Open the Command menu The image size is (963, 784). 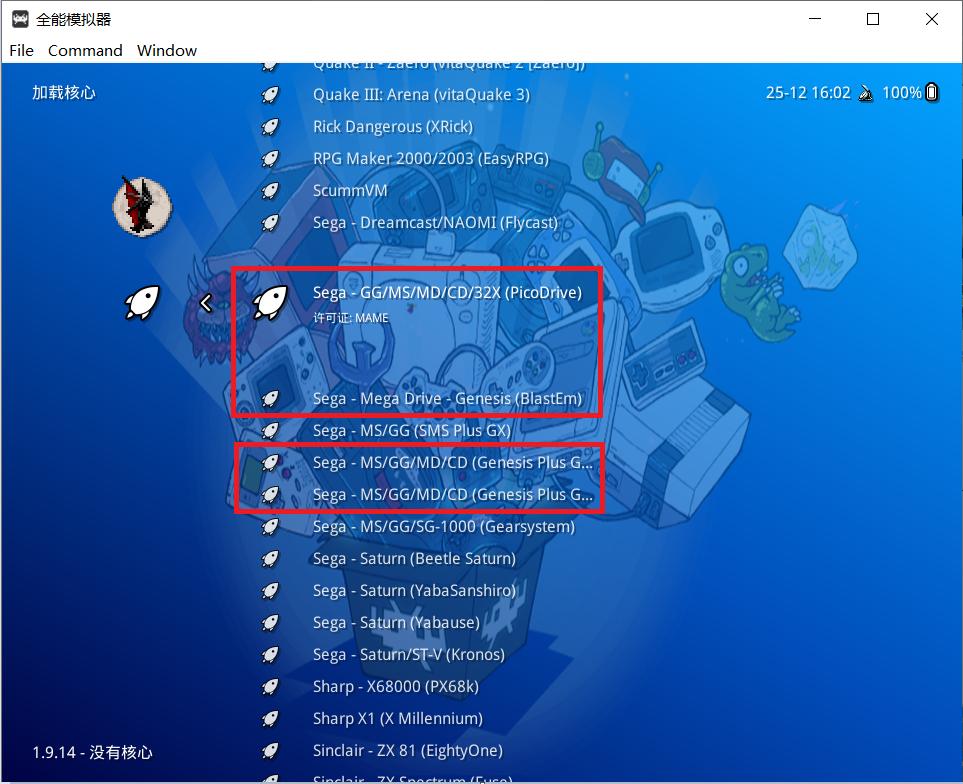85,50
